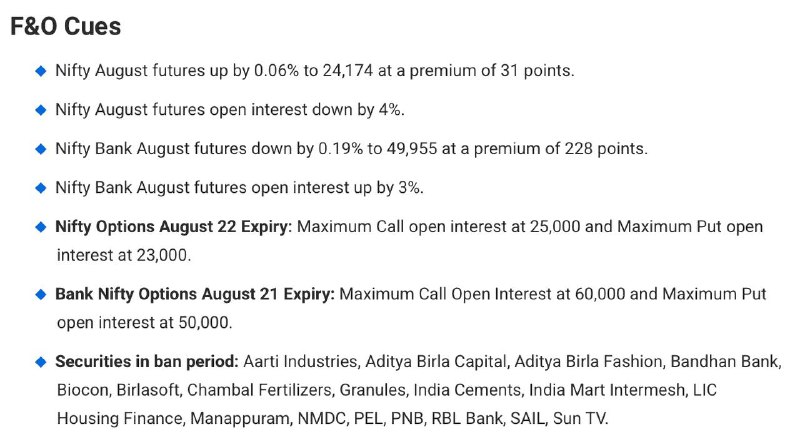Click the Aarti Industries name
The width and height of the screenshot is (800, 442).
click(301, 361)
